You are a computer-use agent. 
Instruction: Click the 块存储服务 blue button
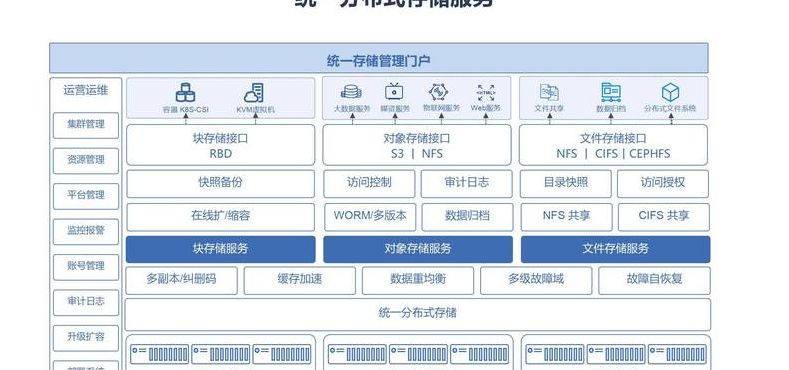click(220, 249)
